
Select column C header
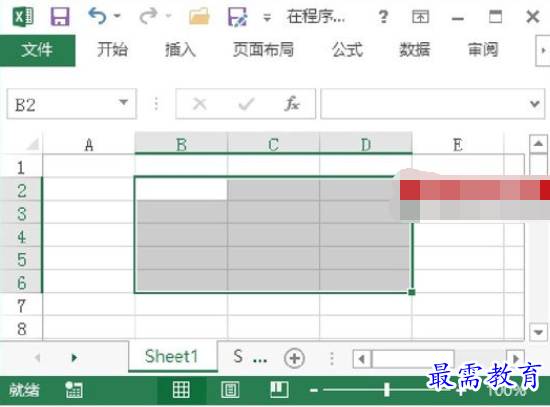click(273, 145)
